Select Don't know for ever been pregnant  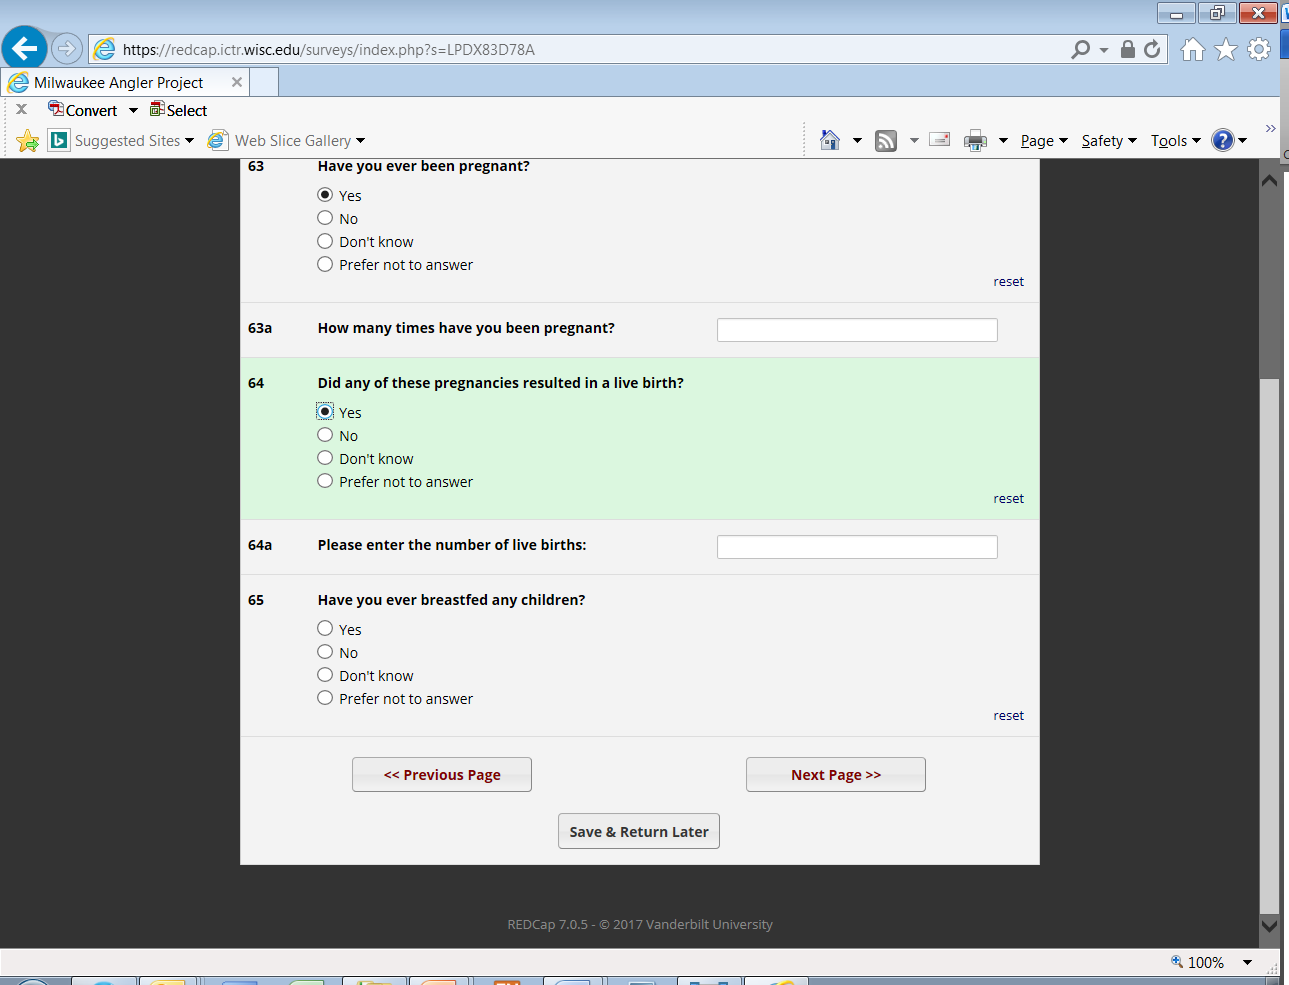click(325, 241)
